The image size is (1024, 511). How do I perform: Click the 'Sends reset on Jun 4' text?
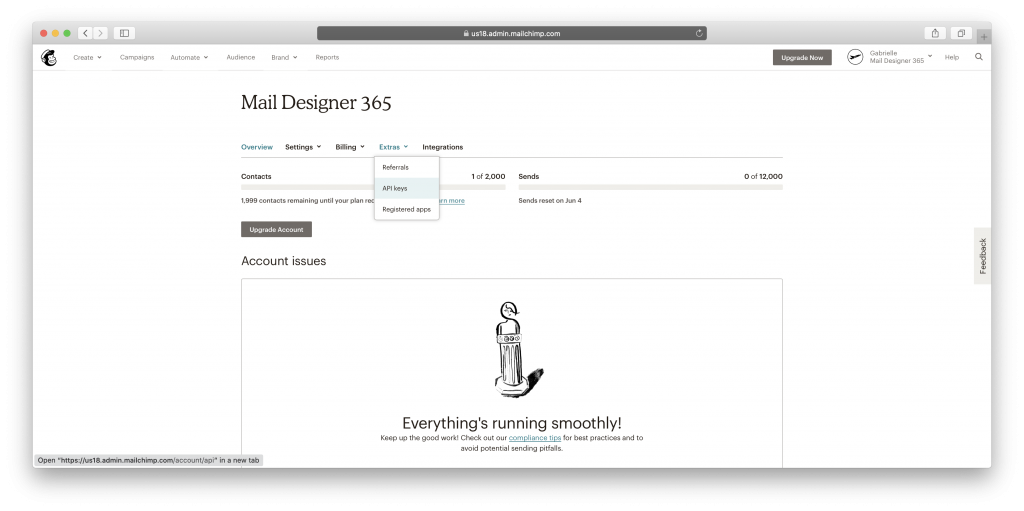[550, 201]
